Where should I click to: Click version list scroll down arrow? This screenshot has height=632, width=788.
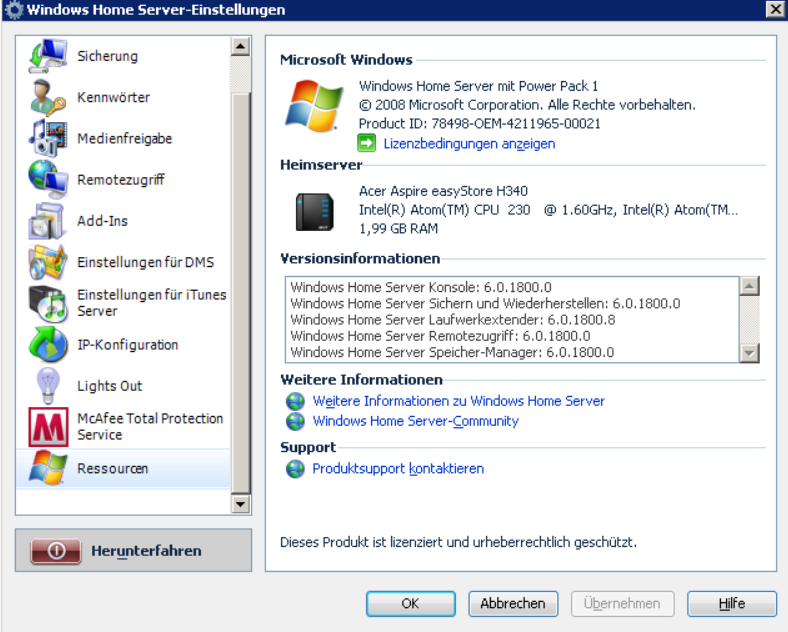[749, 353]
